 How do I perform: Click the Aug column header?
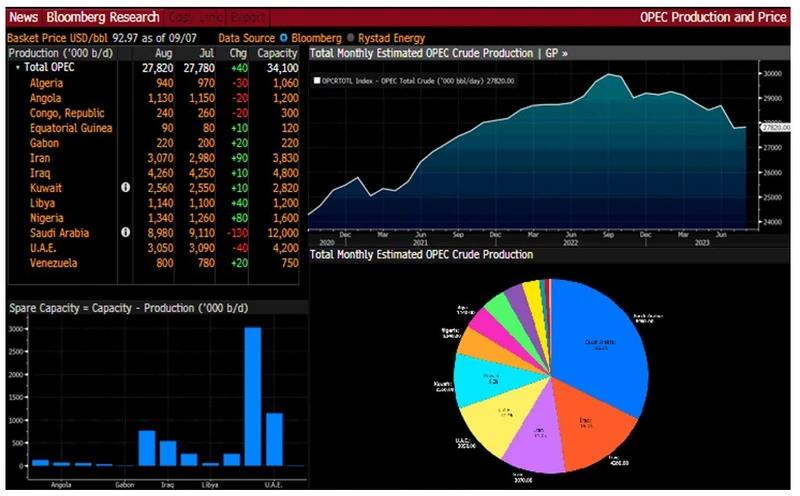(165, 52)
